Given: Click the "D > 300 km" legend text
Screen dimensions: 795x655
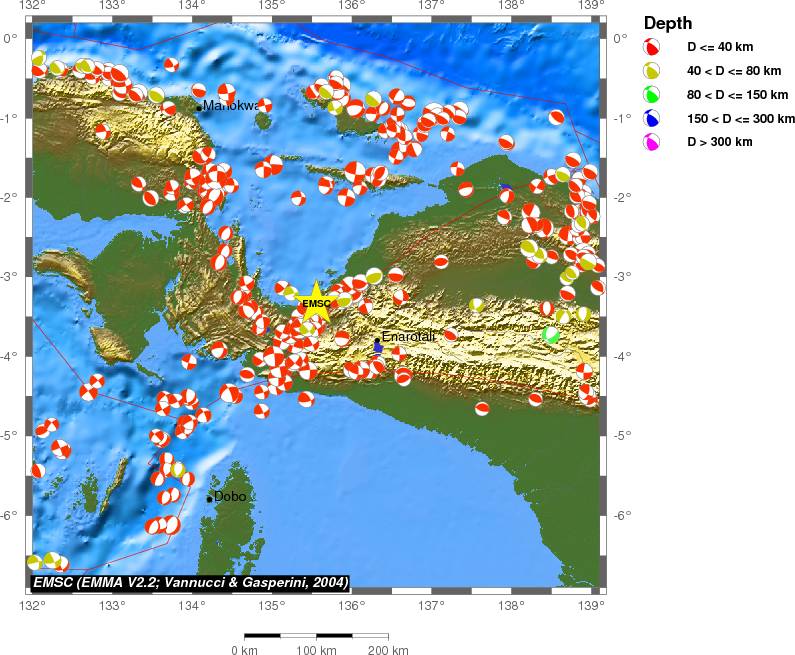Looking at the screenshot, I should [x=719, y=142].
